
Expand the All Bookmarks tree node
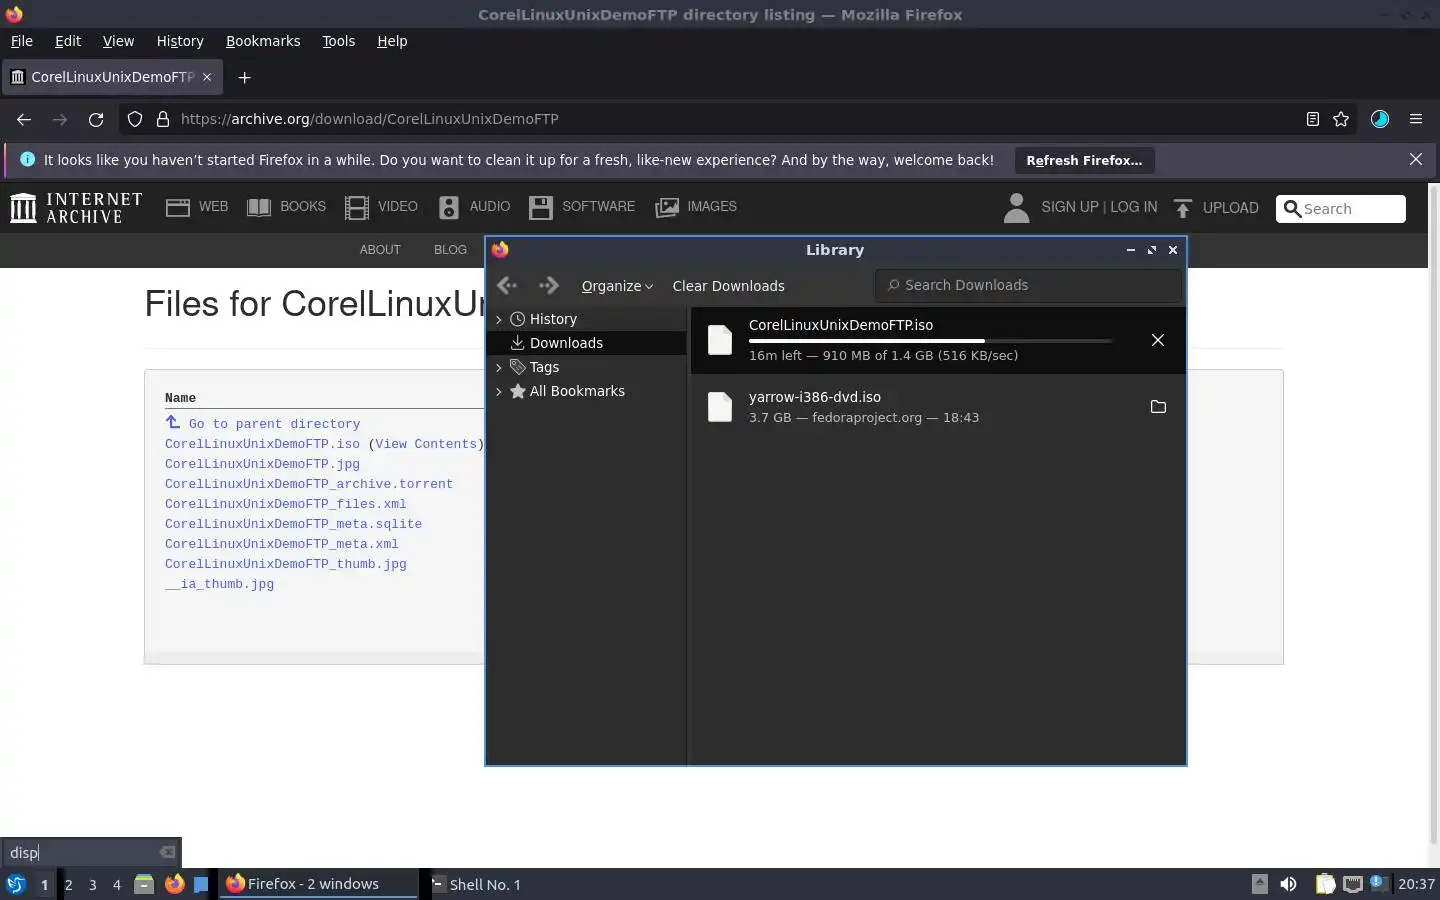[x=499, y=391]
